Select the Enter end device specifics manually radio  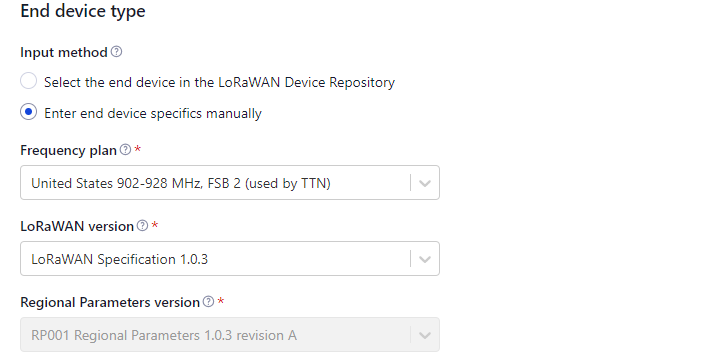coord(28,112)
